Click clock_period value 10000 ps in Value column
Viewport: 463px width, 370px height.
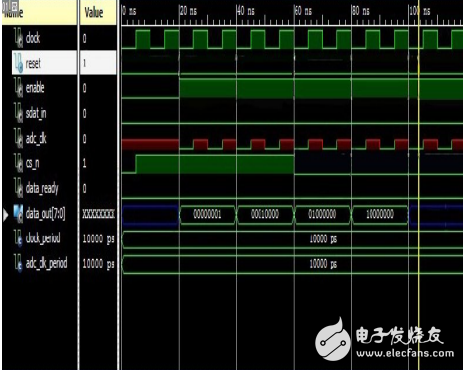pos(98,239)
